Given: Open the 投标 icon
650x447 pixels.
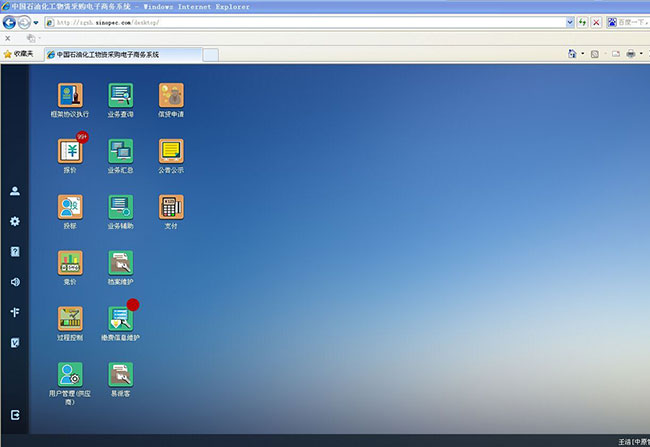Looking at the screenshot, I should coord(70,208).
